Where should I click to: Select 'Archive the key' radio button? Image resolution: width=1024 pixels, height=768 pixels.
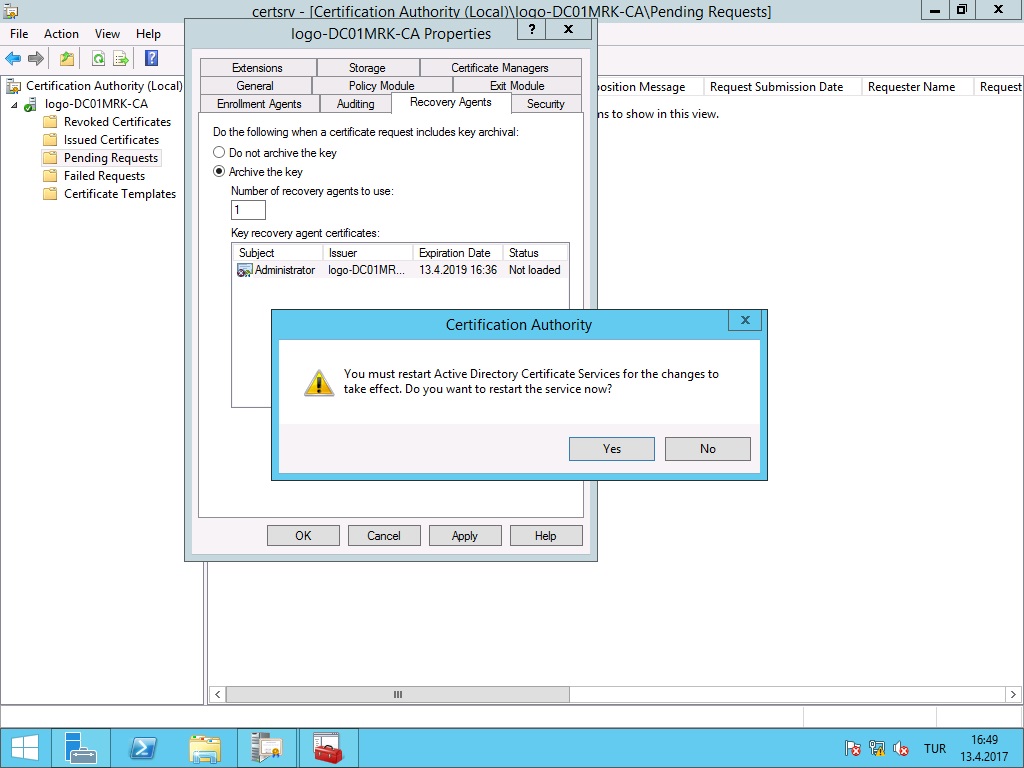click(x=219, y=171)
